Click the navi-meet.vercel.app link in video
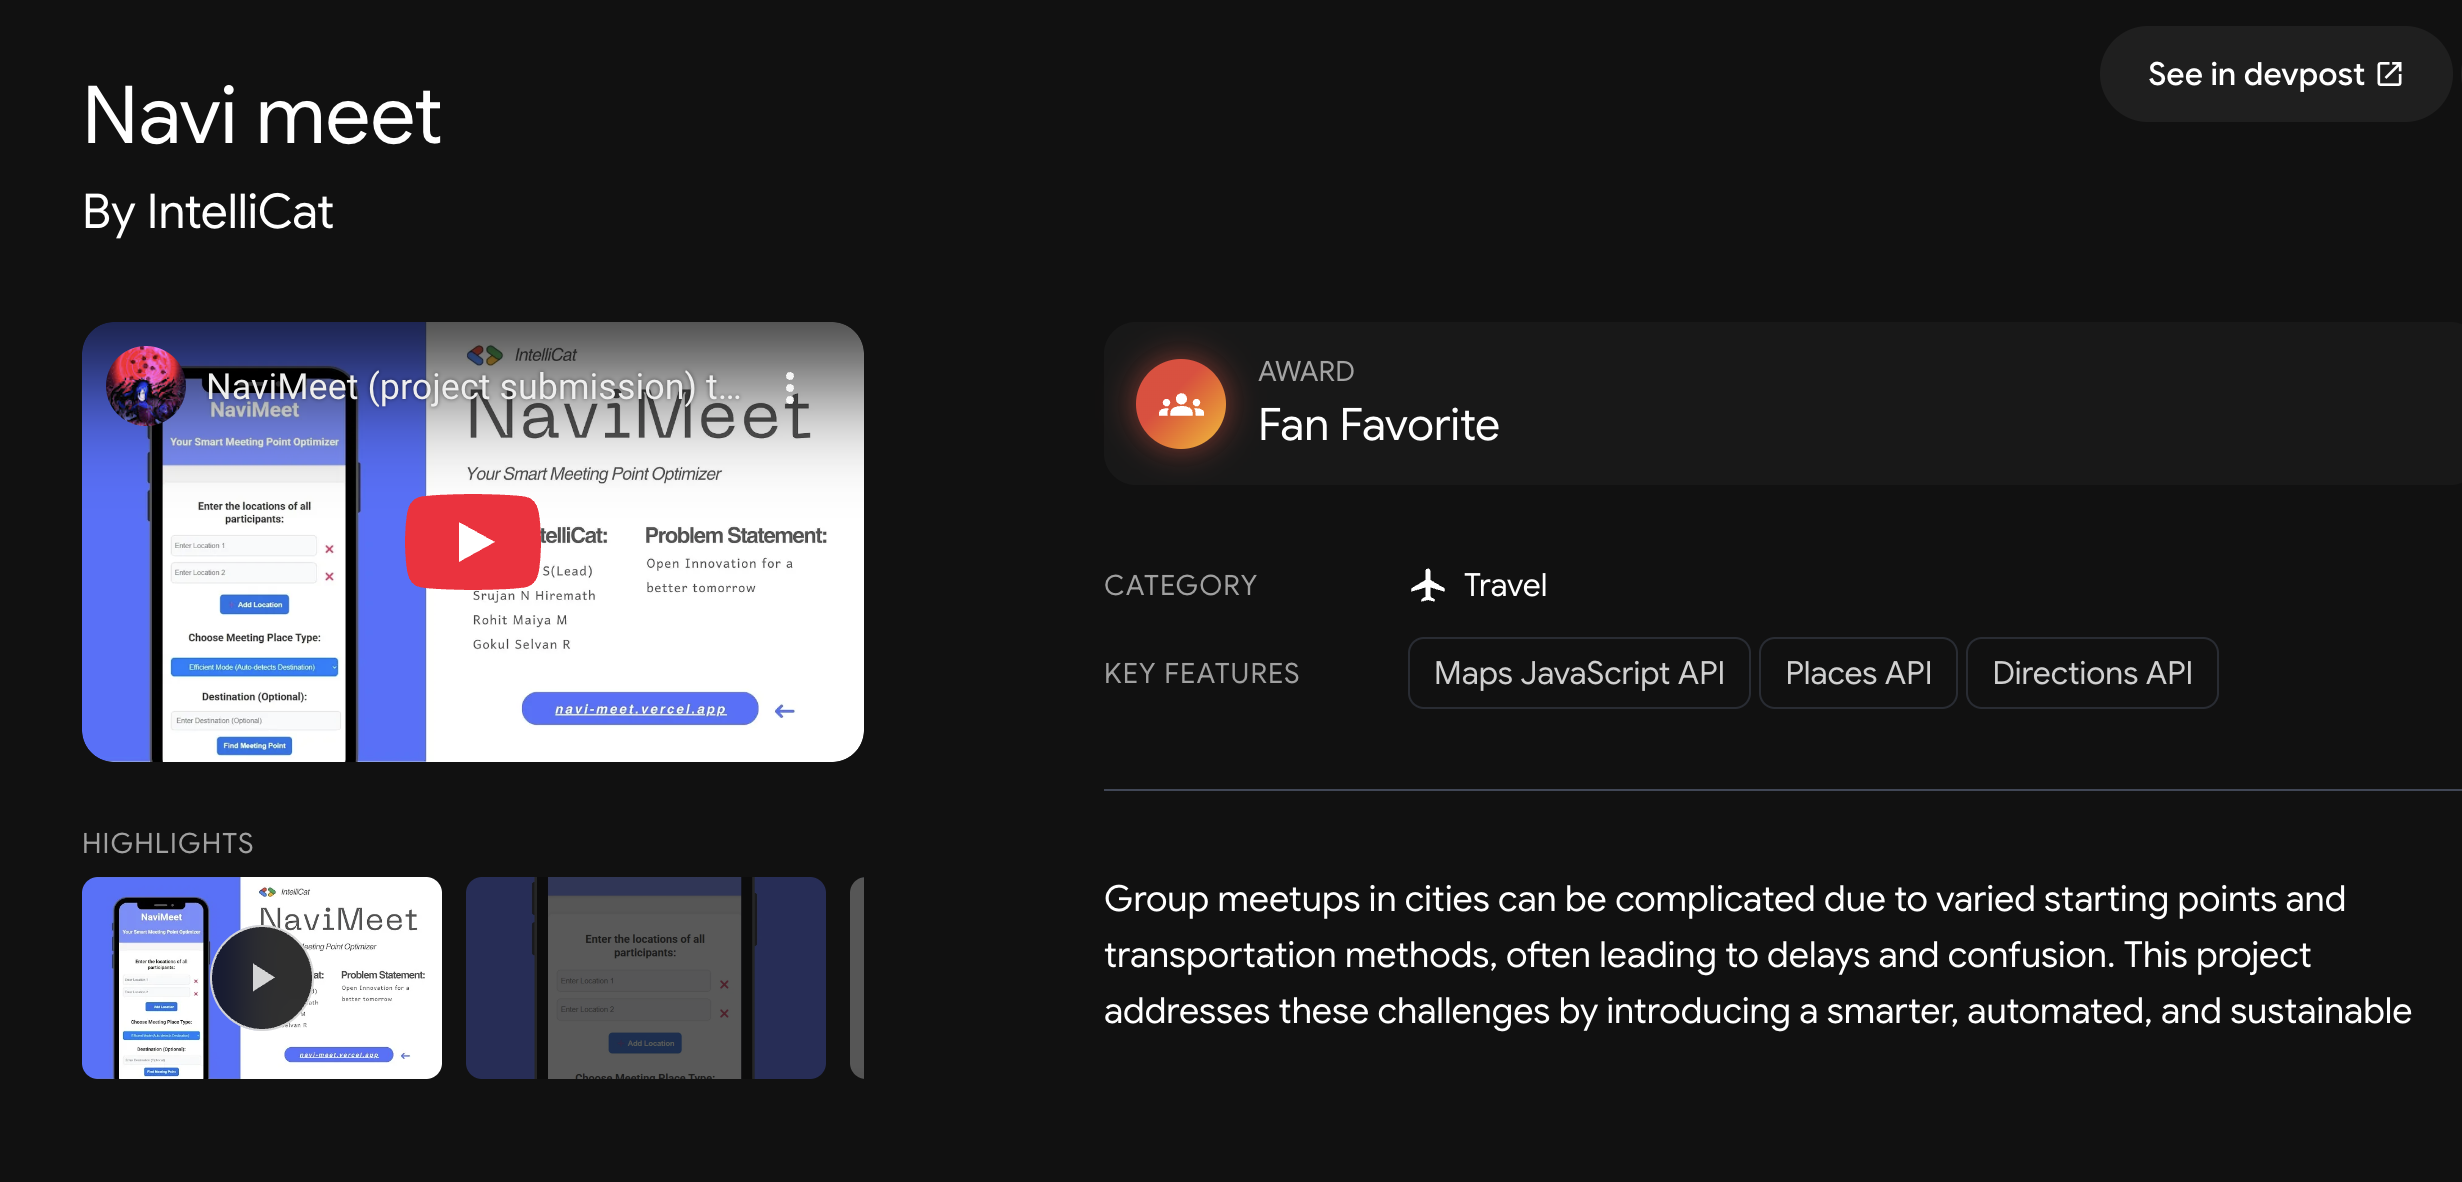The width and height of the screenshot is (2462, 1182). (x=640, y=709)
